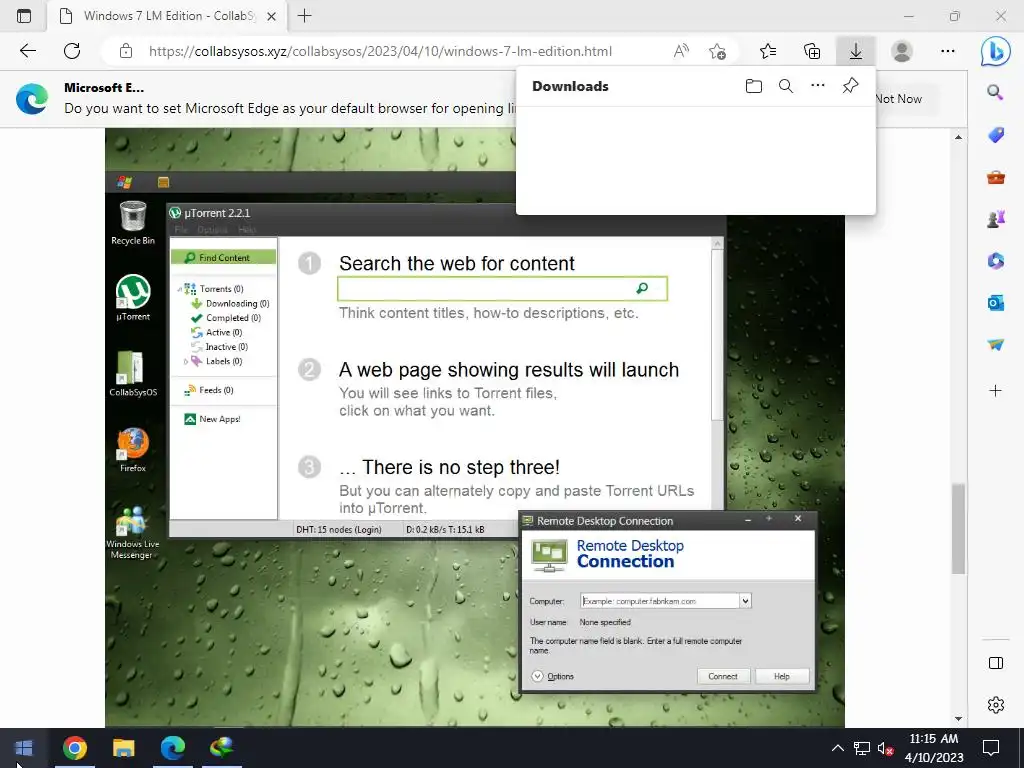1024x768 pixels.
Task: Open Edge Settings and more menu
Action: 948,51
